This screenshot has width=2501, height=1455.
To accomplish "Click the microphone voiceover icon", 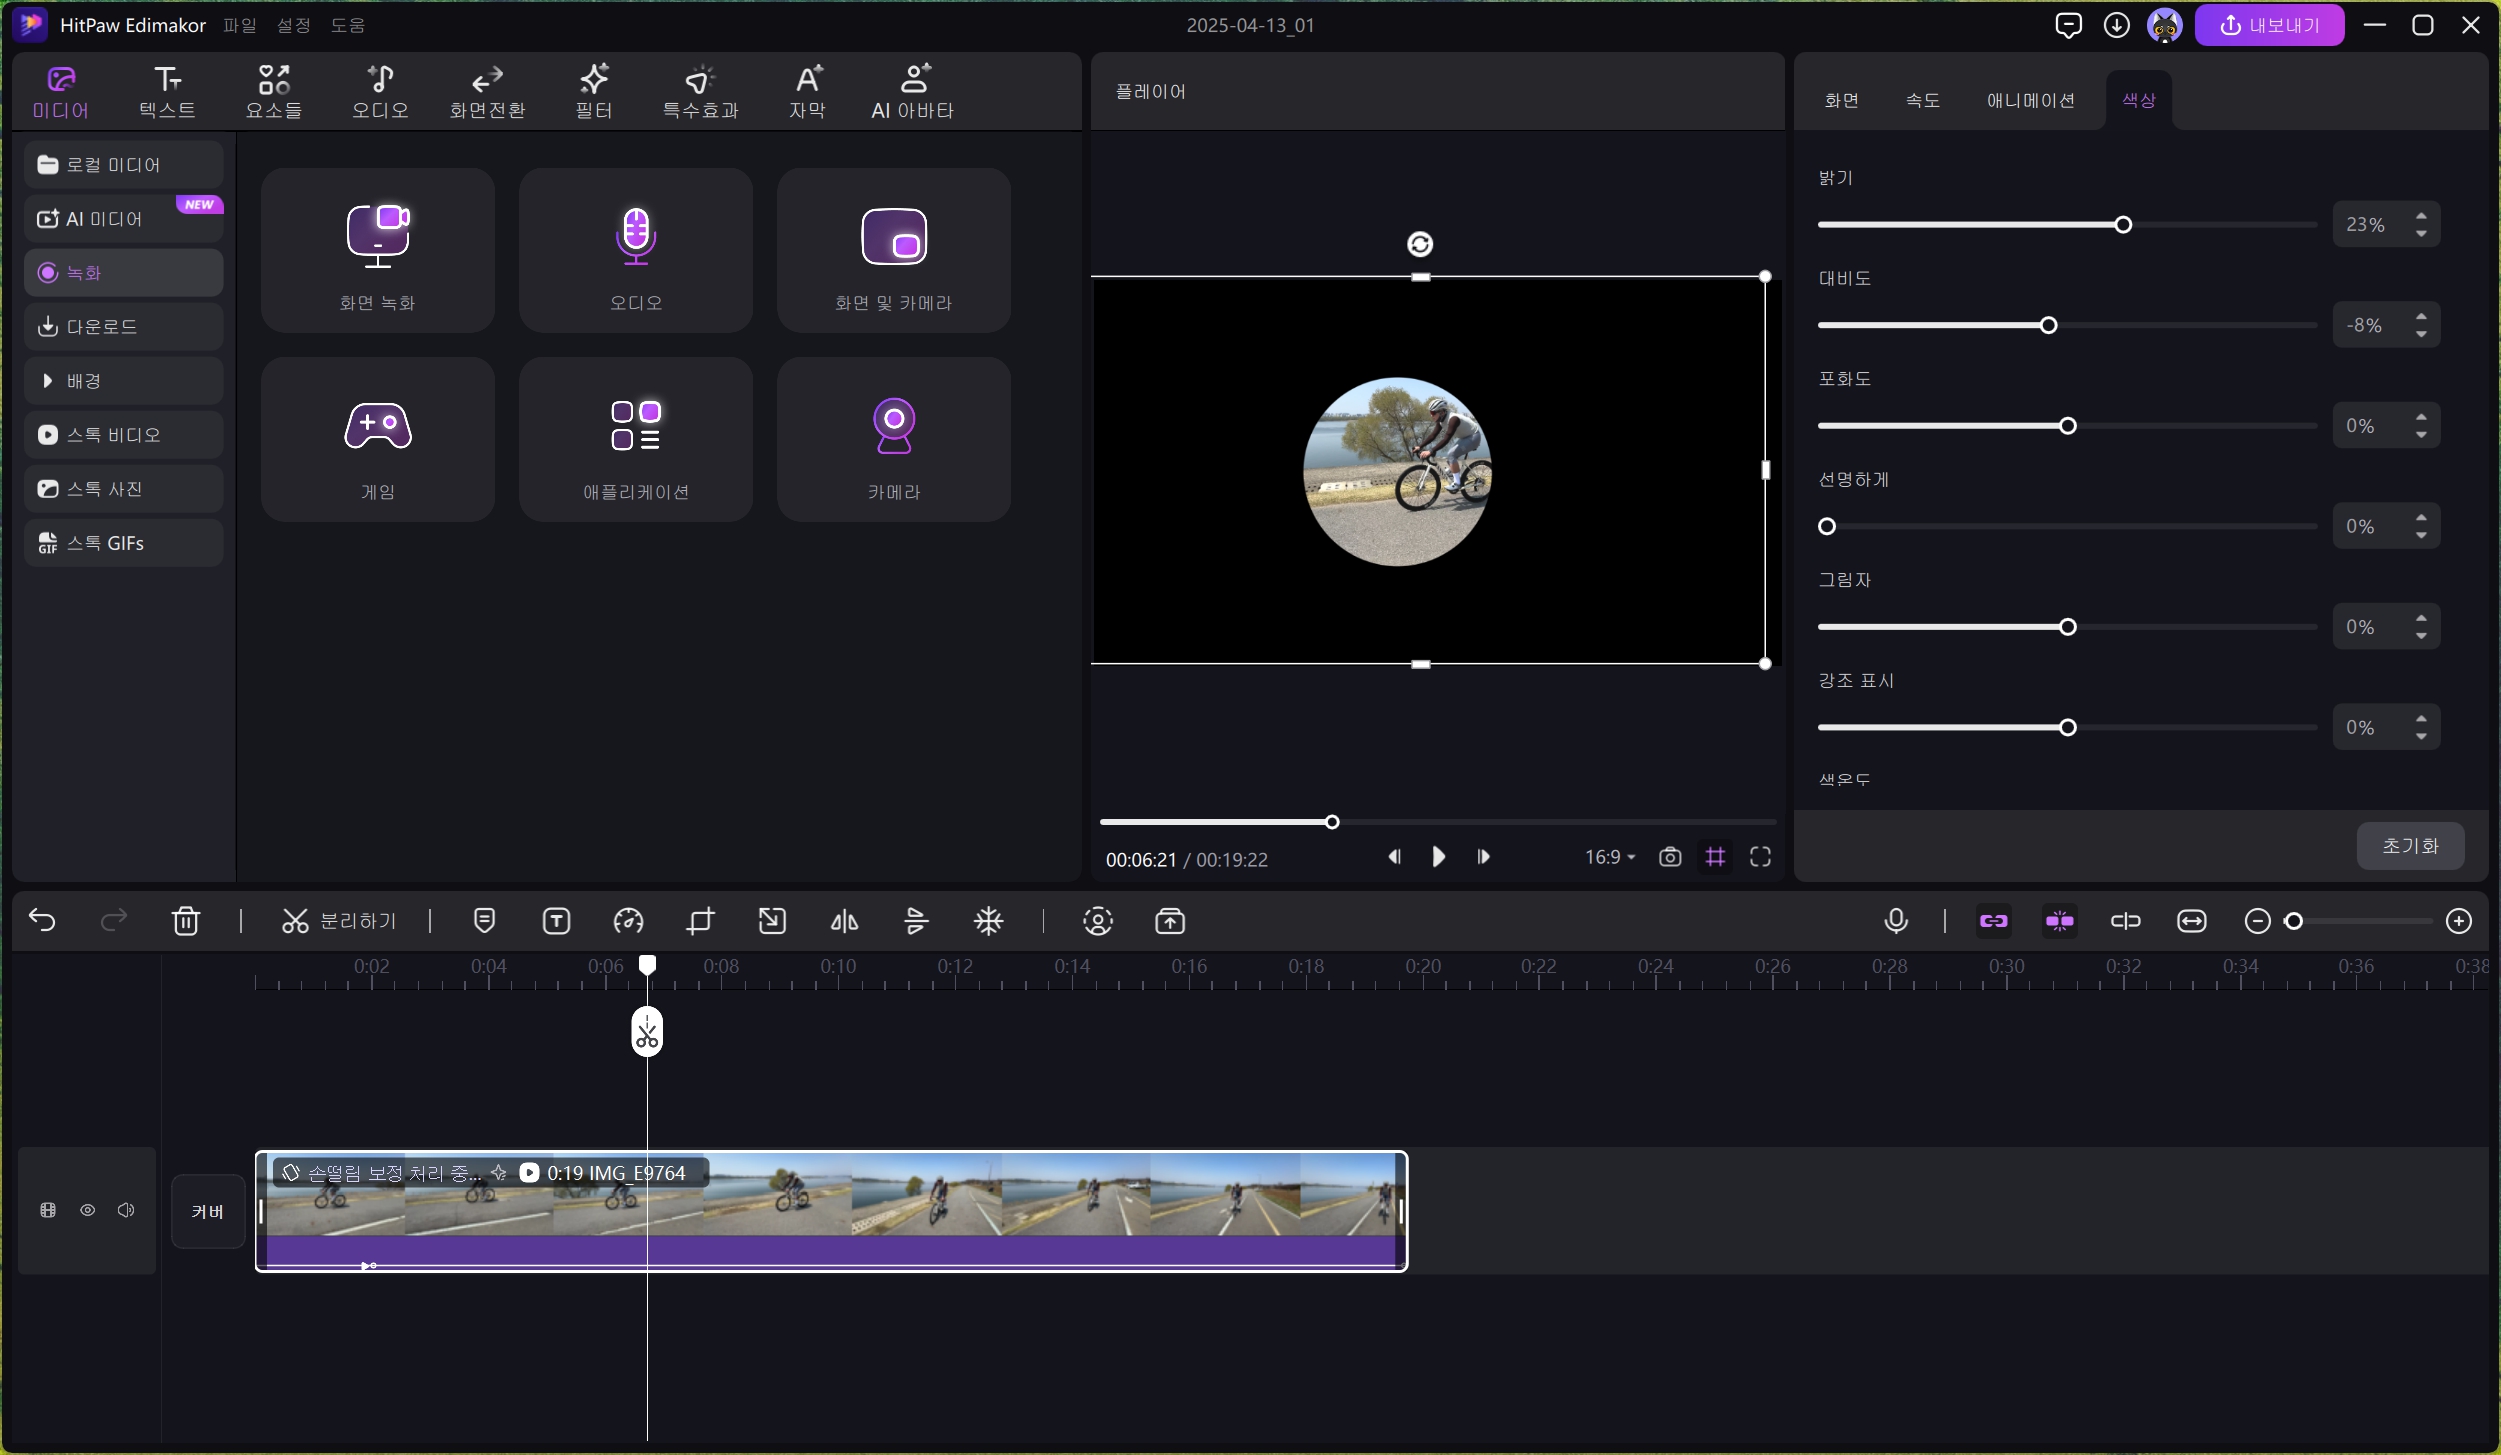I will [1895, 921].
